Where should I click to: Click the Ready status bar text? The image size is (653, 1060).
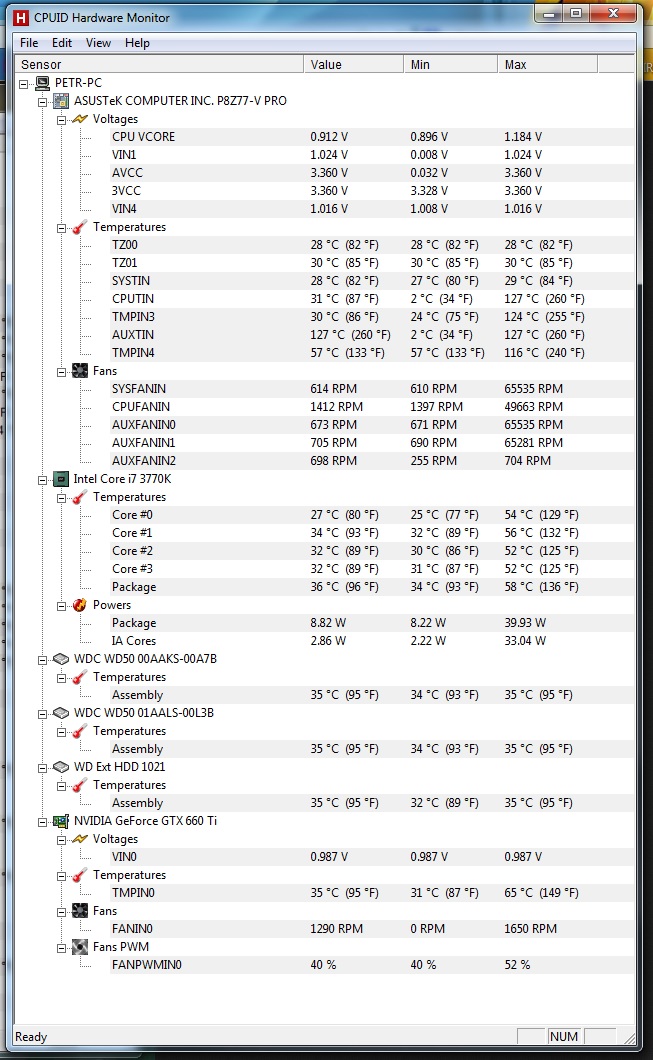click(x=31, y=1037)
